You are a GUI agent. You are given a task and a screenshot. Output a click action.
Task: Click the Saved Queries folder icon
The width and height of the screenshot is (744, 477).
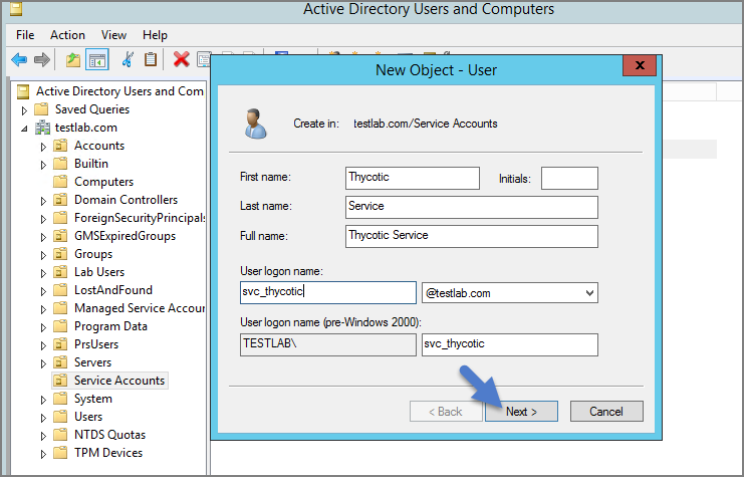tap(42, 110)
